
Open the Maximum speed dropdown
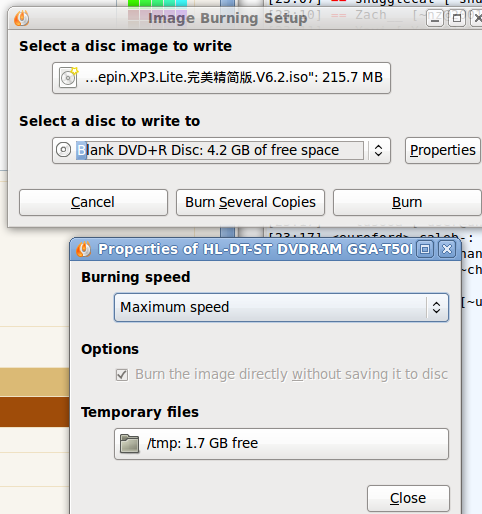(x=281, y=307)
